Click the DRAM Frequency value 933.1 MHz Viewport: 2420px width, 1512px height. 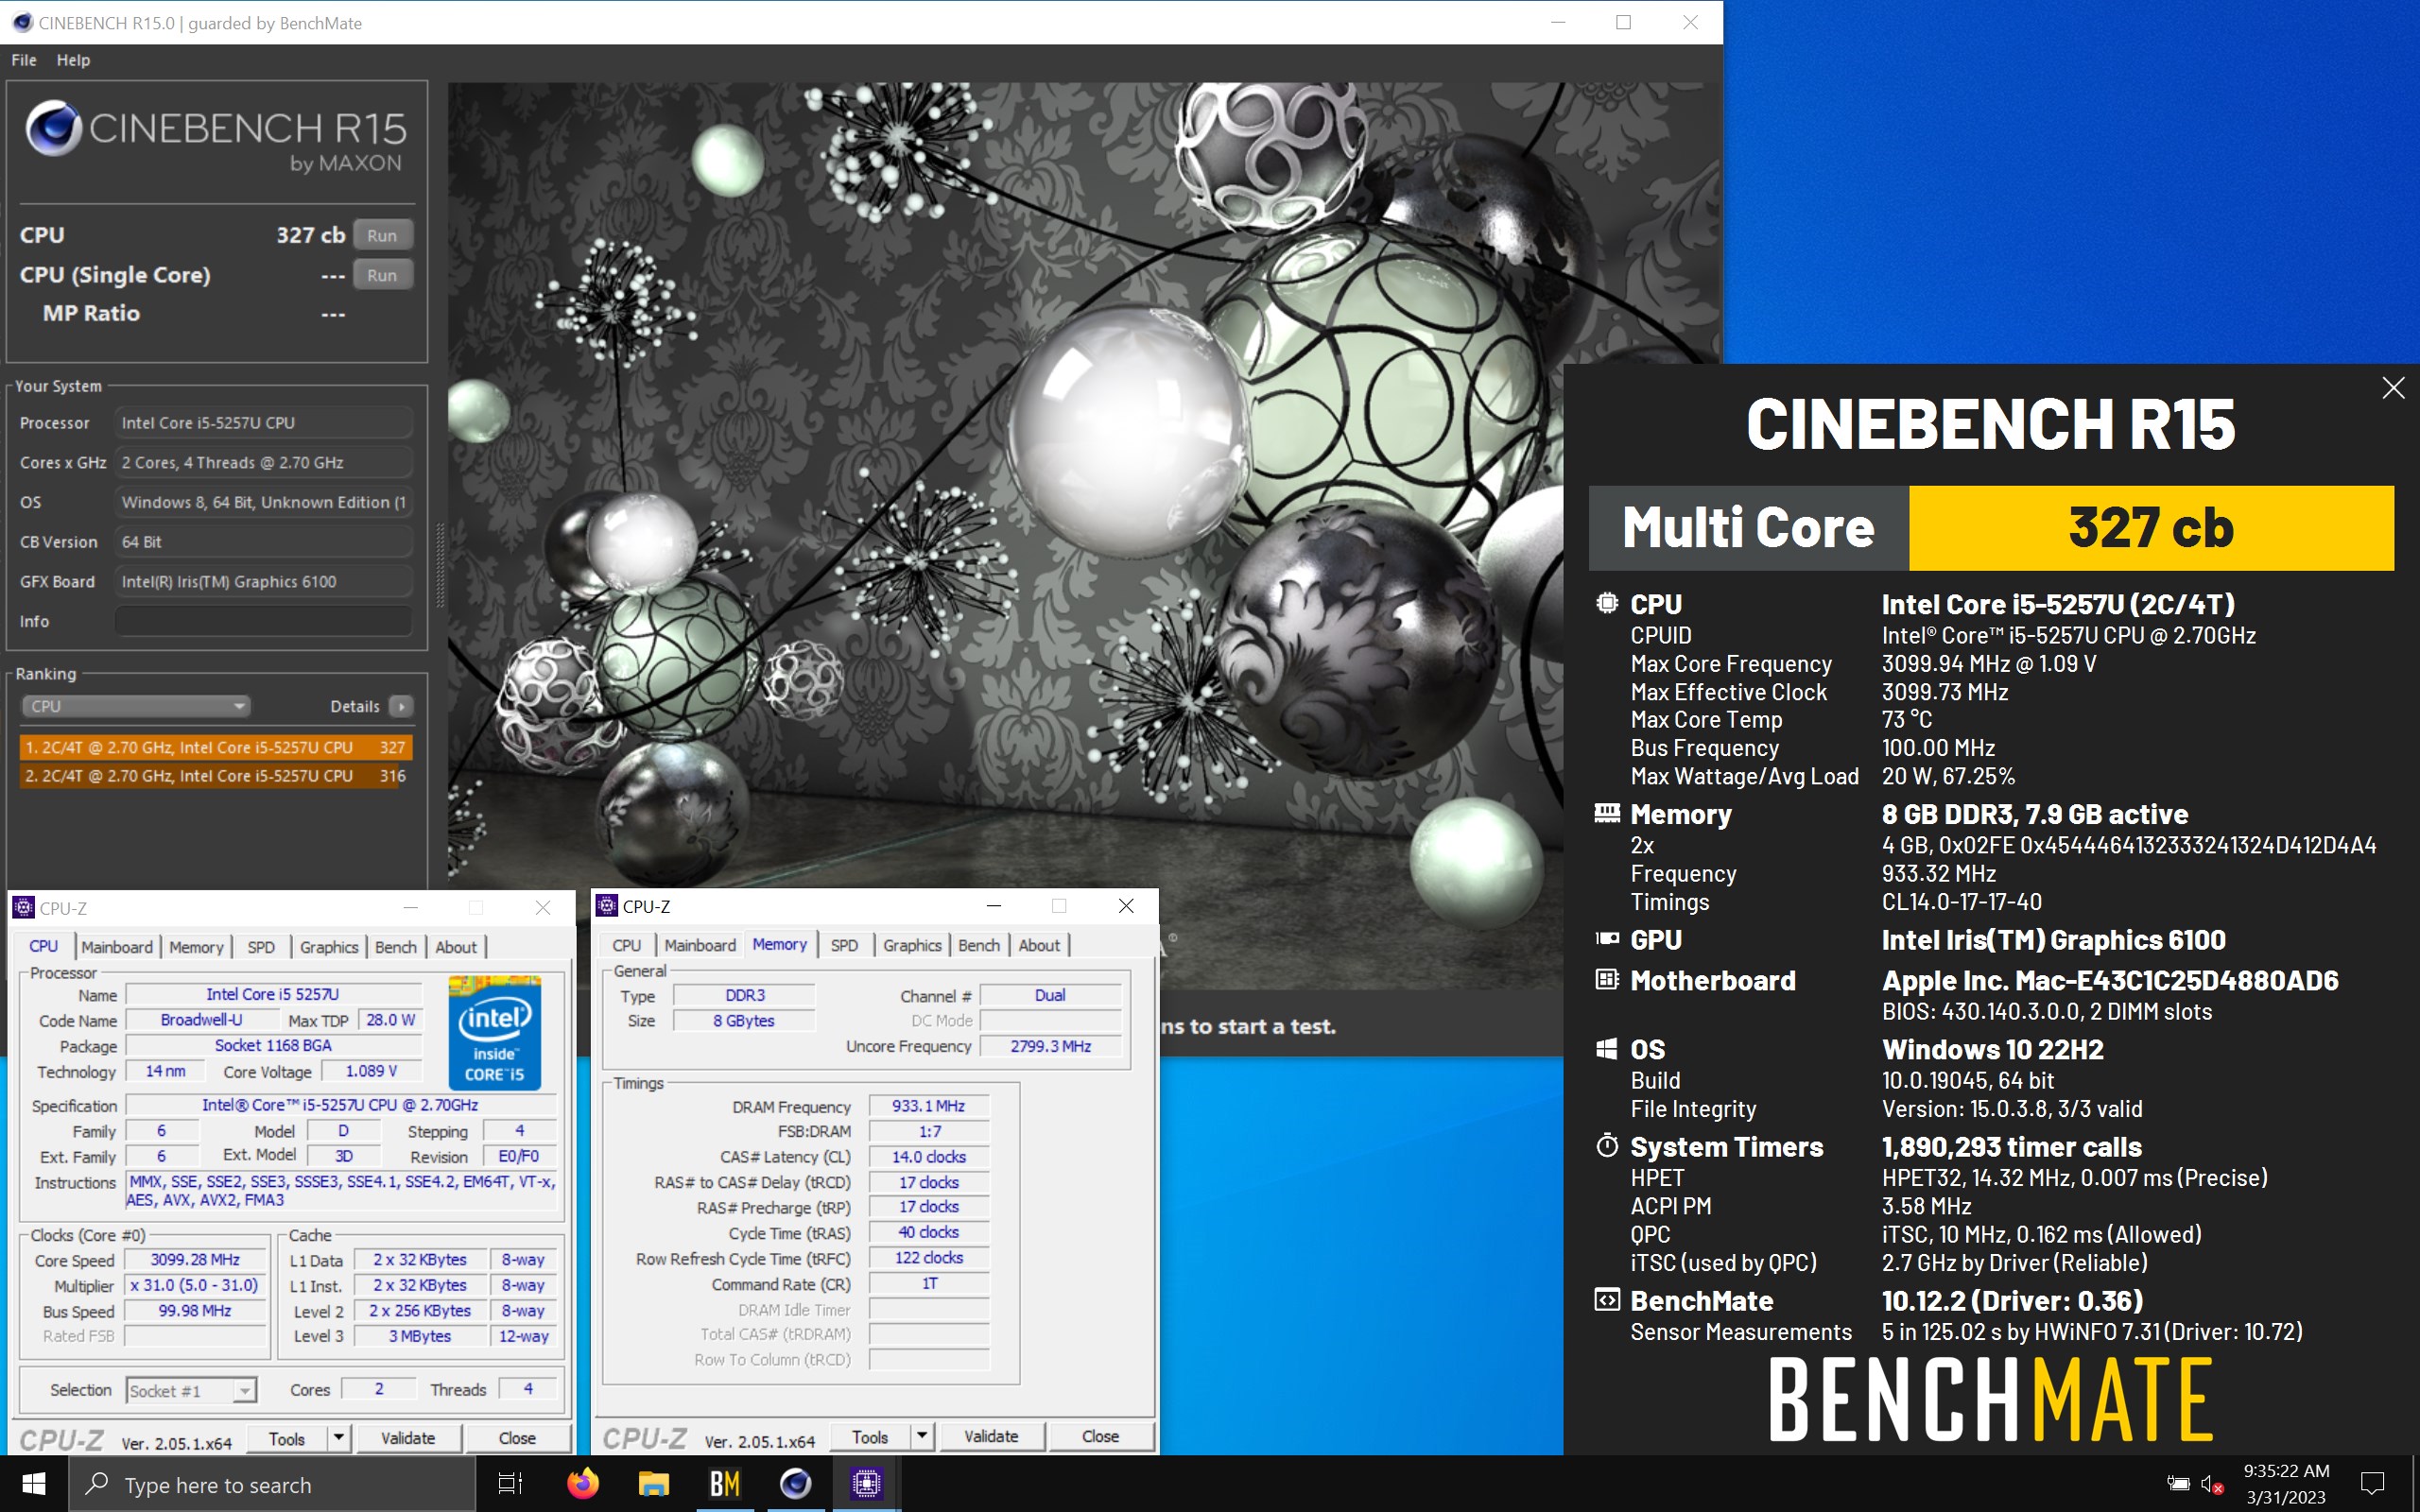928,1106
